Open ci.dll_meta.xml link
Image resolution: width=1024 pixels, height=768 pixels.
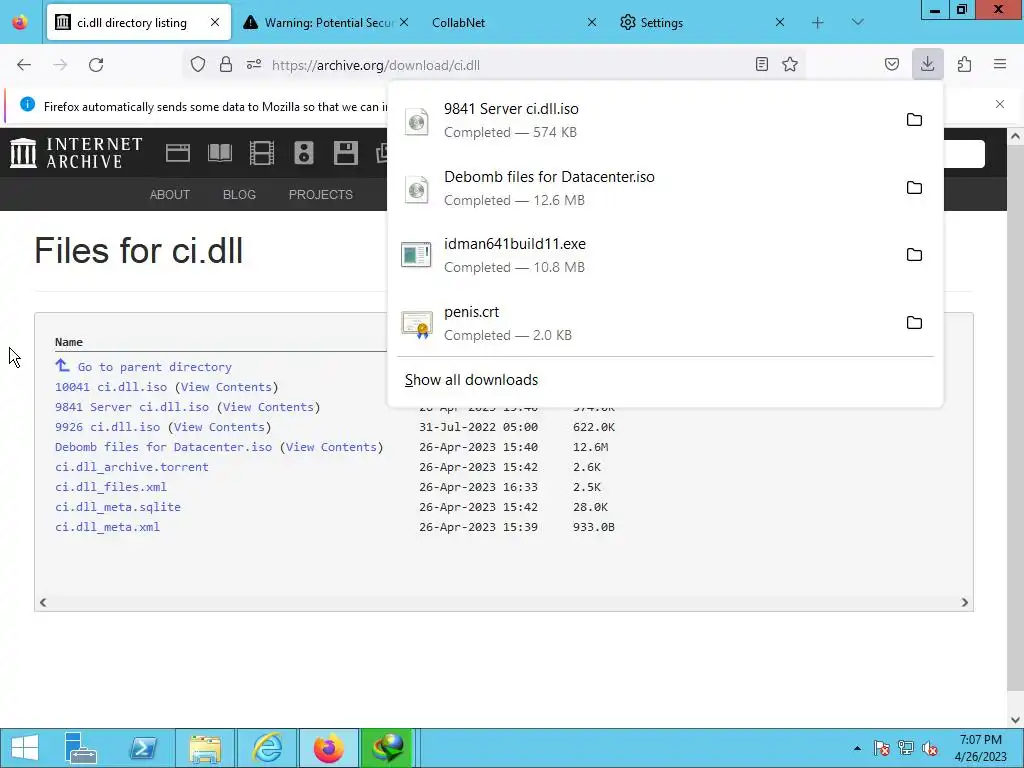point(107,526)
